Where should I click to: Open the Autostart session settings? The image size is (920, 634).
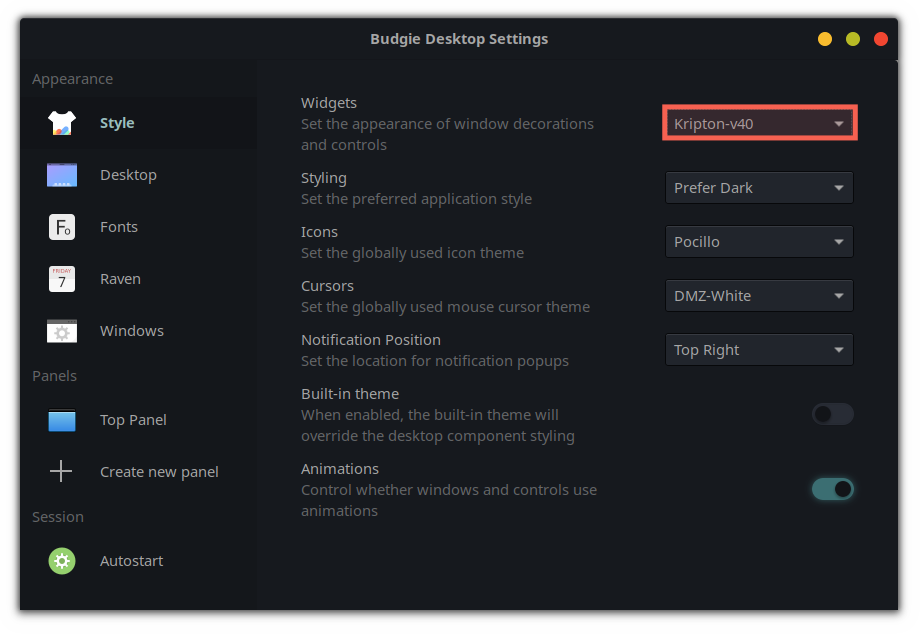coord(131,561)
